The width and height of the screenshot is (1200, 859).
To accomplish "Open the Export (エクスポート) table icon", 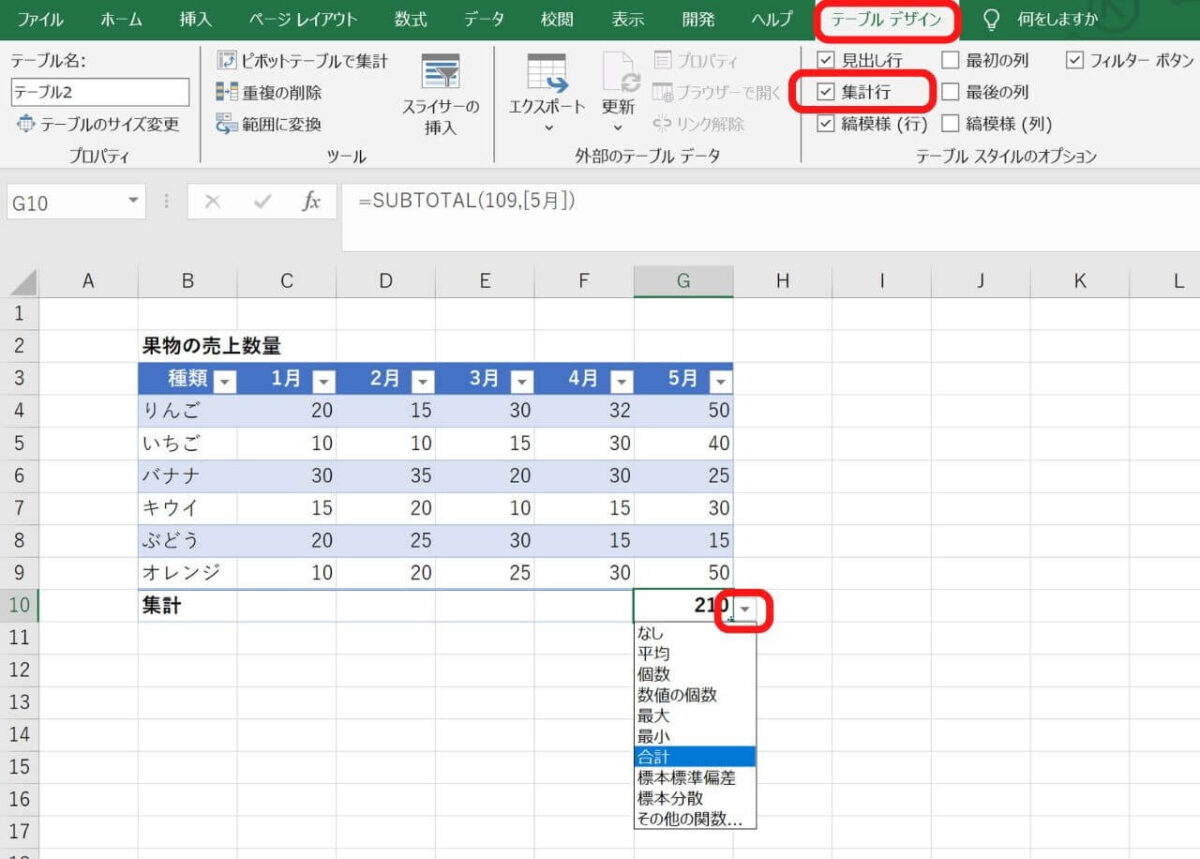I will point(547,74).
